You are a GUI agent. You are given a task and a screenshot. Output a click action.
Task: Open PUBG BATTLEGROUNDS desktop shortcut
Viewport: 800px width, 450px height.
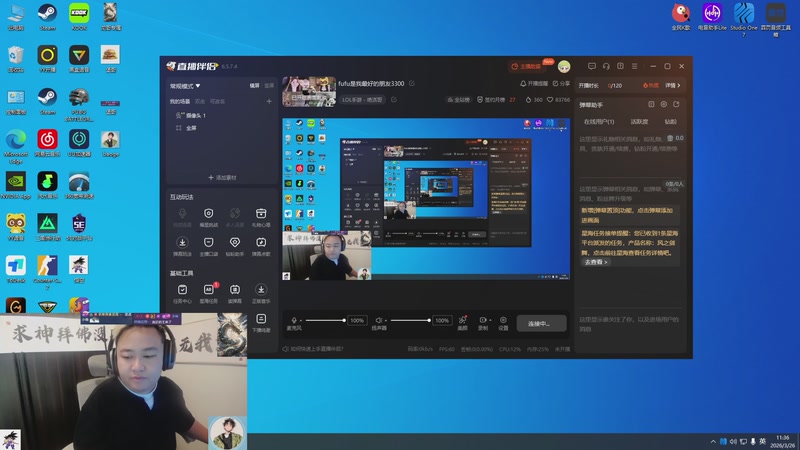[x=79, y=105]
